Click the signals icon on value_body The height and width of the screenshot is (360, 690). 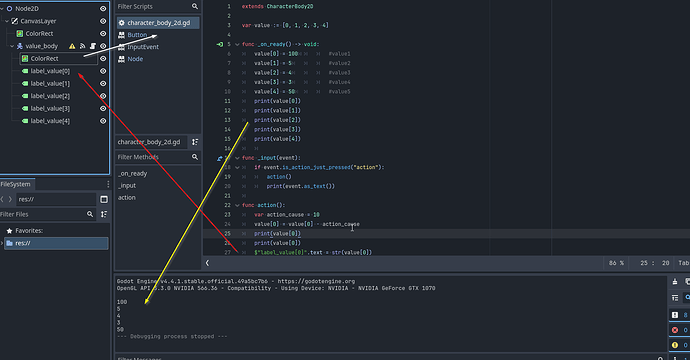click(x=82, y=46)
